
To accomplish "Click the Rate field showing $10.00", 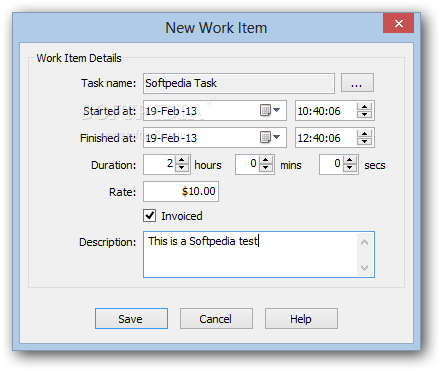I will click(181, 191).
